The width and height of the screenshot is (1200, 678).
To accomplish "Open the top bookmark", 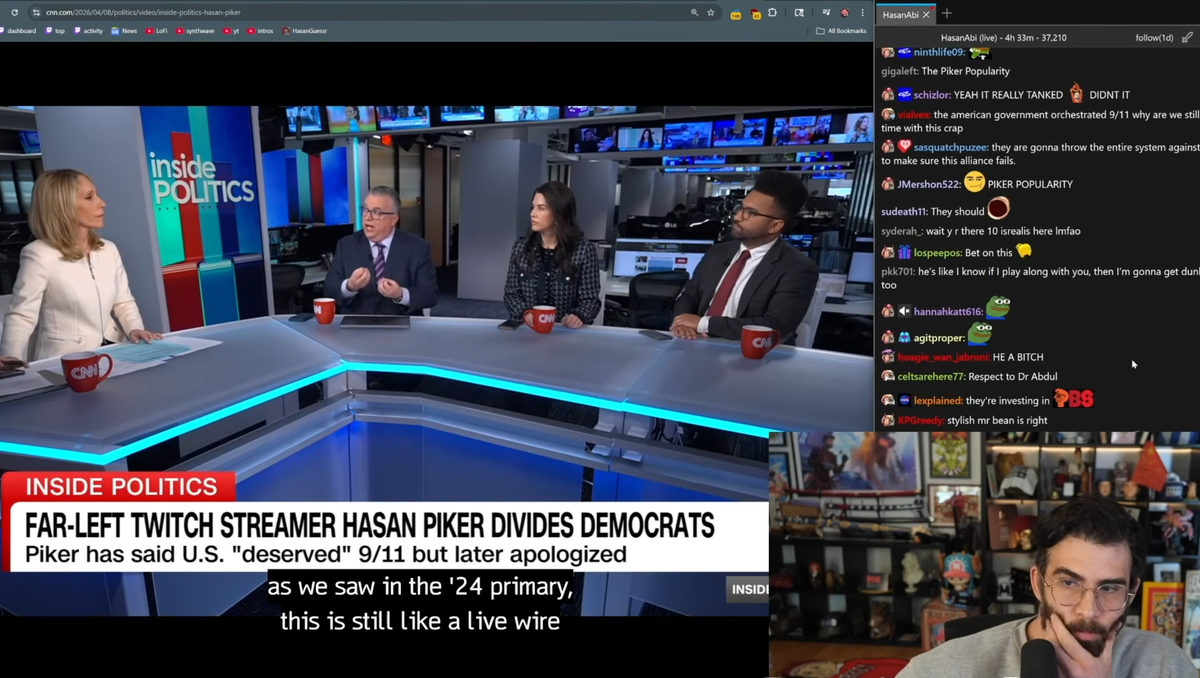I will 55,31.
